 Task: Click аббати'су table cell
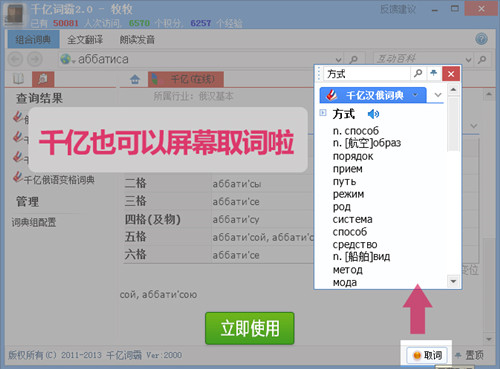pos(236,220)
